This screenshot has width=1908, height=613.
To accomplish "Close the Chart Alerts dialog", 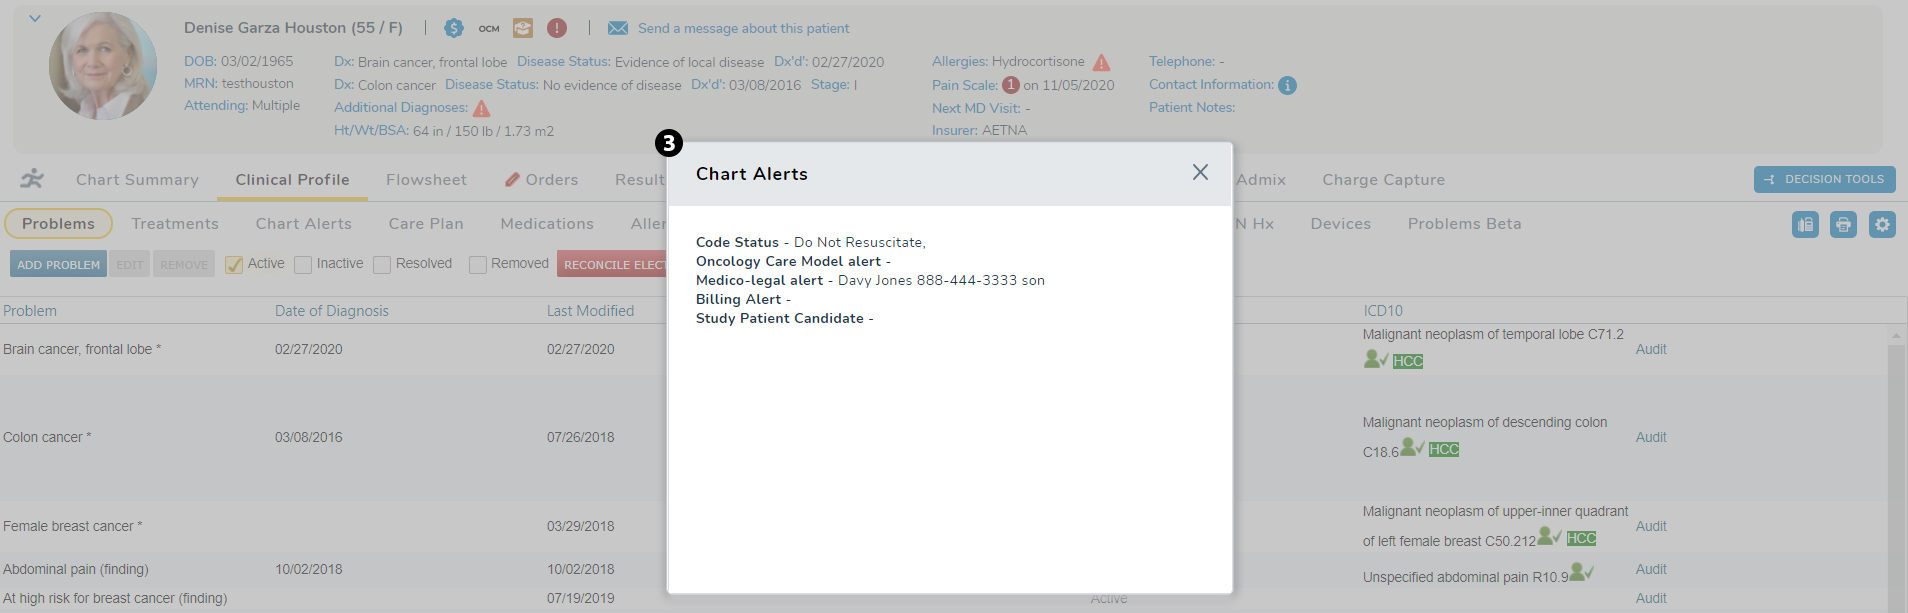I will [x=1200, y=172].
